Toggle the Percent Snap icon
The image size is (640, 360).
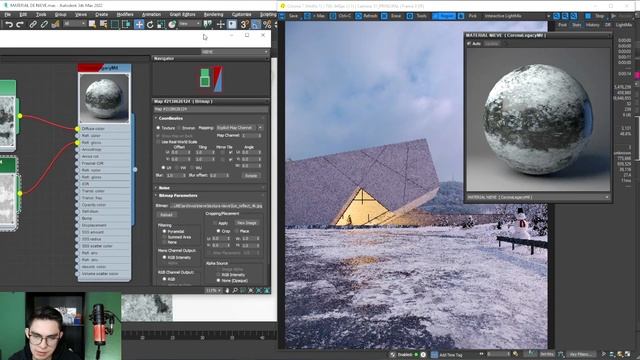(x=267, y=24)
